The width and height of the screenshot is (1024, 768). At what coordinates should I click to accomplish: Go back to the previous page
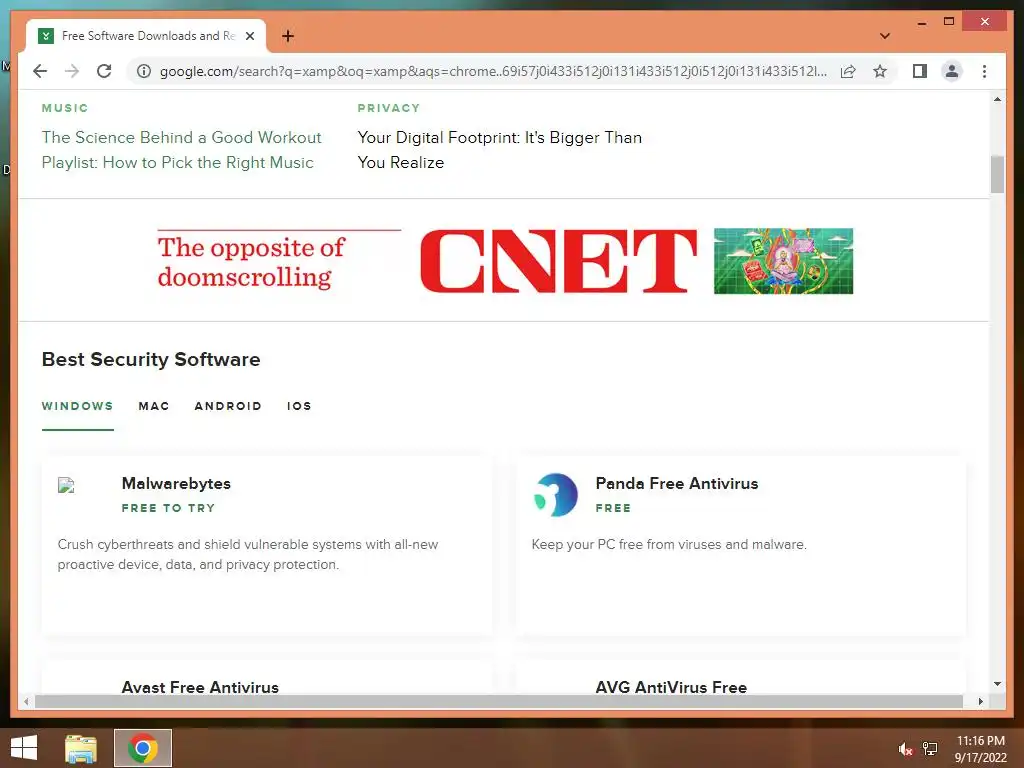(x=40, y=71)
